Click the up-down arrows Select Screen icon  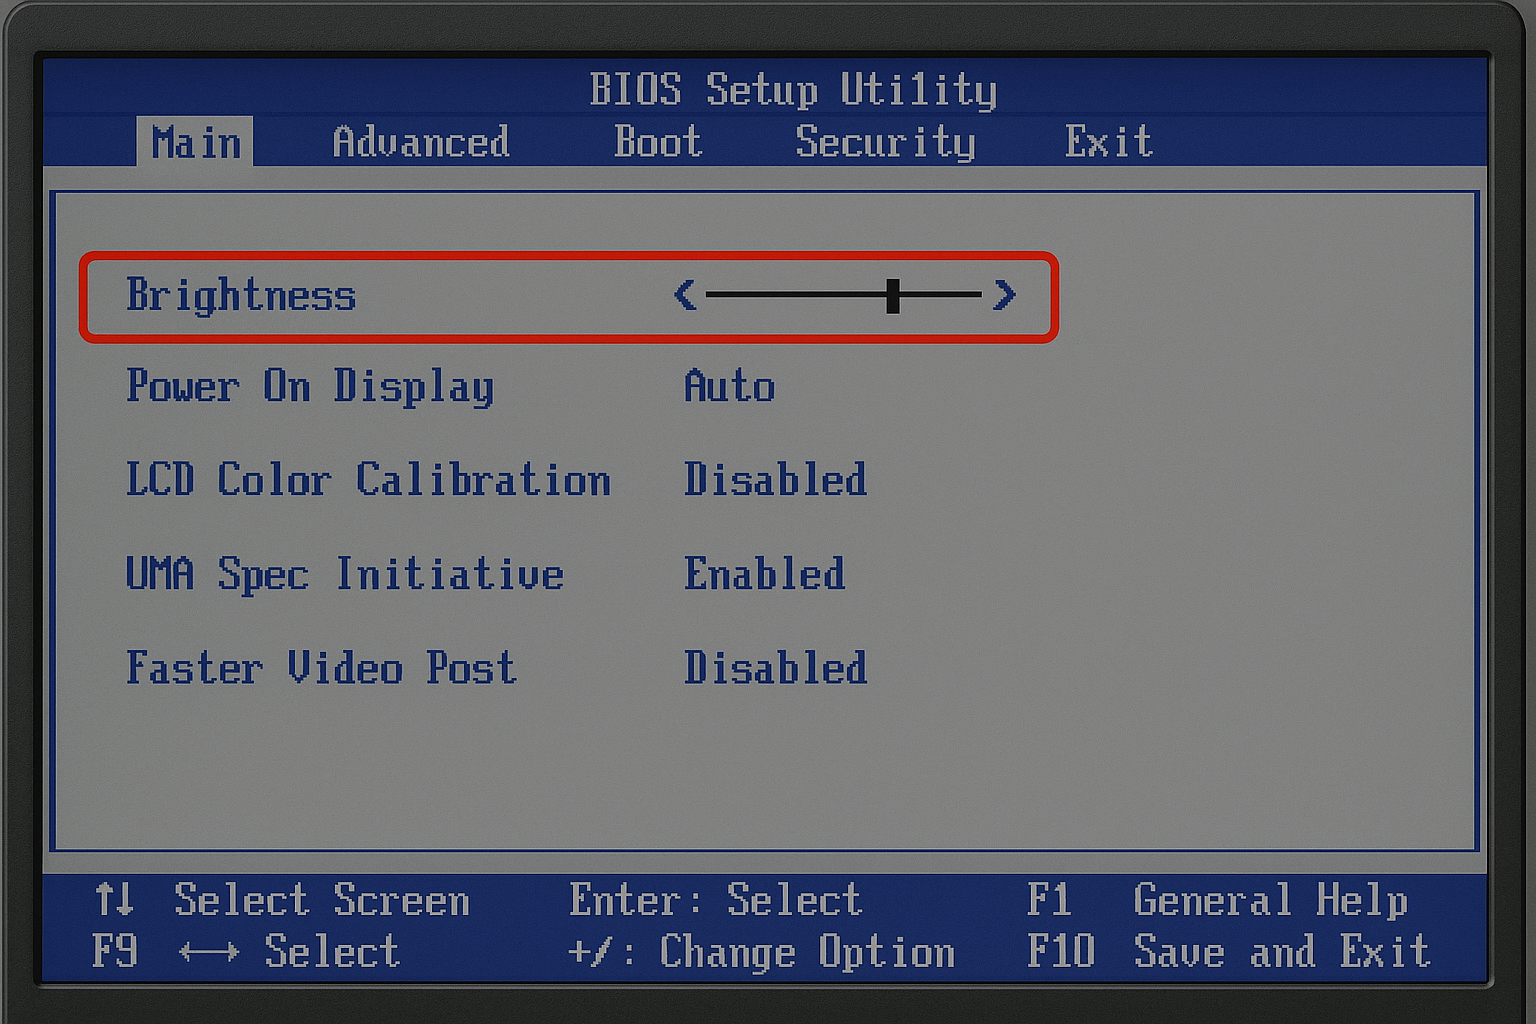pyautogui.click(x=115, y=899)
